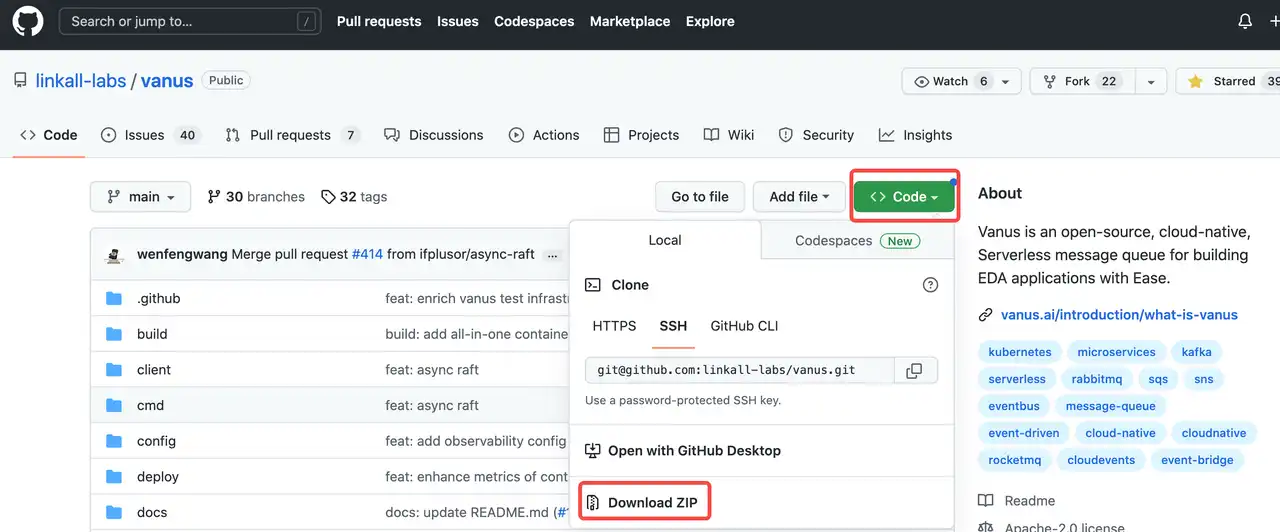The height and width of the screenshot is (532, 1280).
Task: Click the link icon beside vanus.ai URL
Action: (x=986, y=315)
